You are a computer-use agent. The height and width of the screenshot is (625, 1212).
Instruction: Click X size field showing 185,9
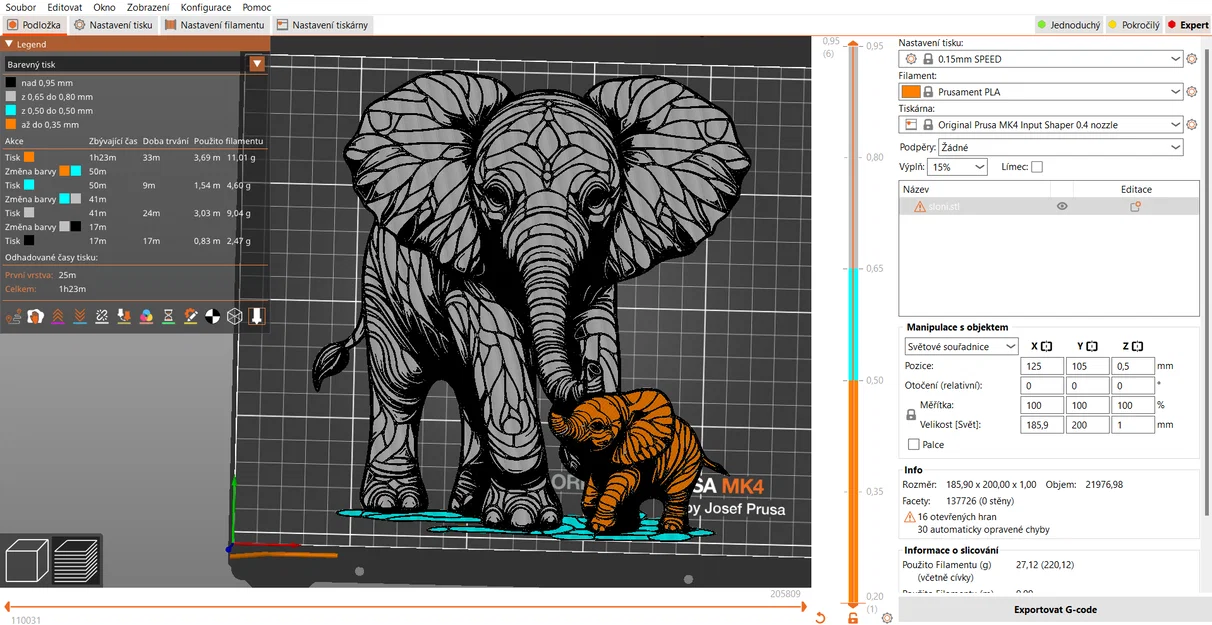click(1043, 425)
